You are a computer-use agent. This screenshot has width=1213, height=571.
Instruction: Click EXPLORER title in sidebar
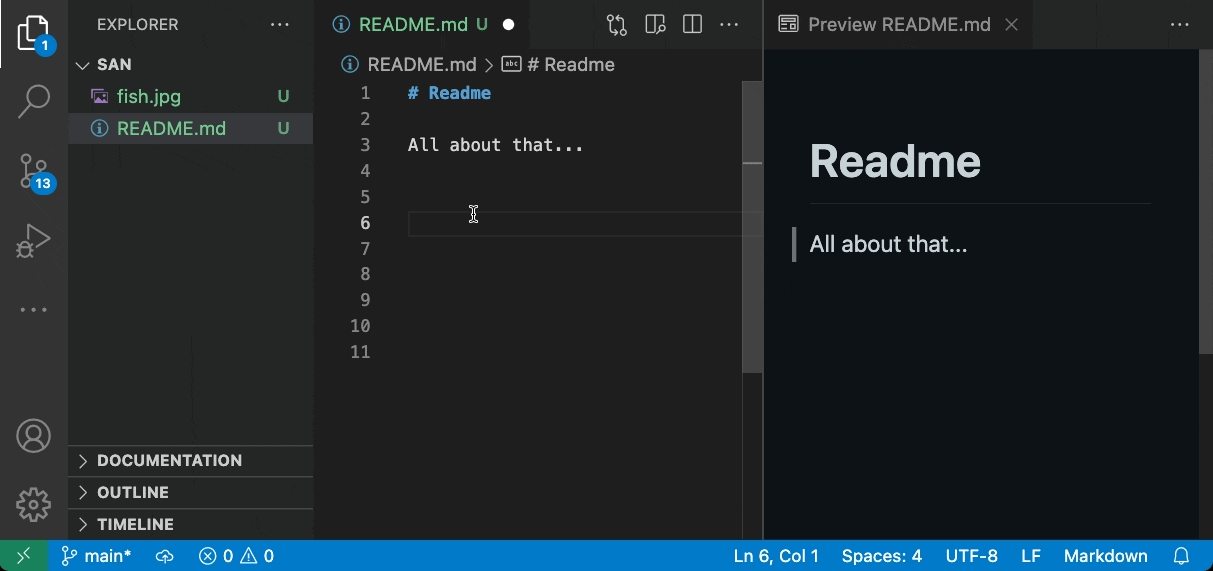coord(138,25)
